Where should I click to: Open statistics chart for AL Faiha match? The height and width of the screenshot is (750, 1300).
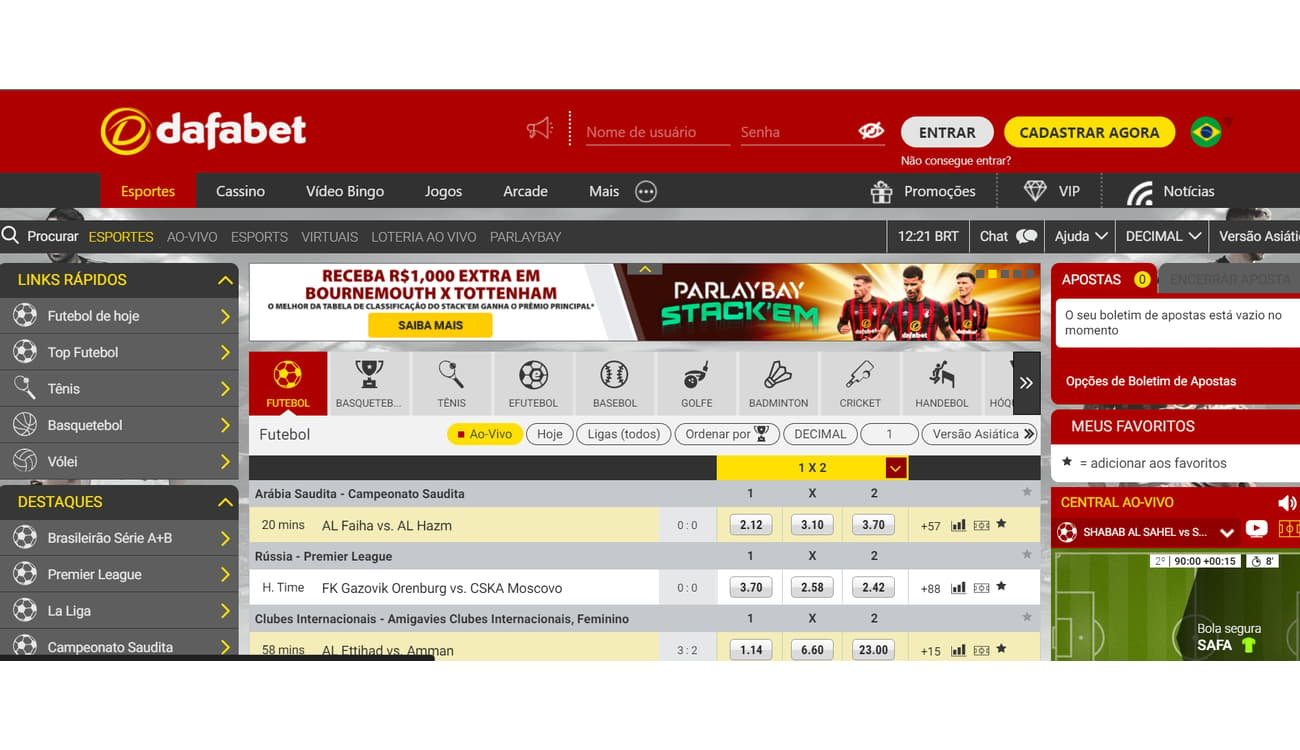coord(958,524)
